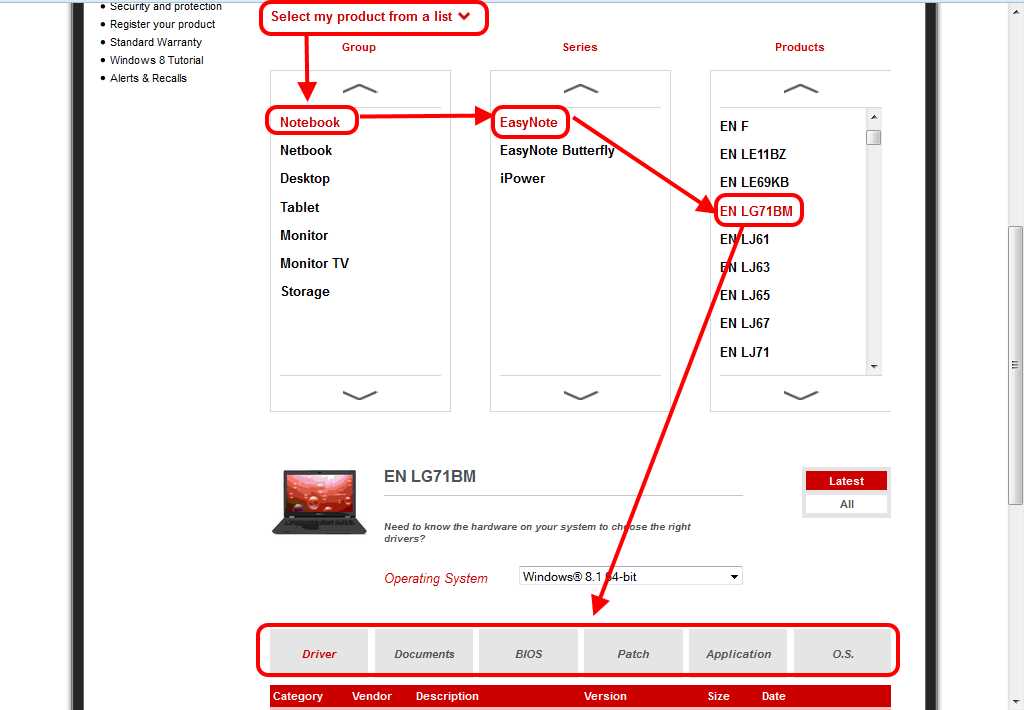Screen dimensions: 1024x710
Task: Choose Monitor TV group
Action: [314, 263]
